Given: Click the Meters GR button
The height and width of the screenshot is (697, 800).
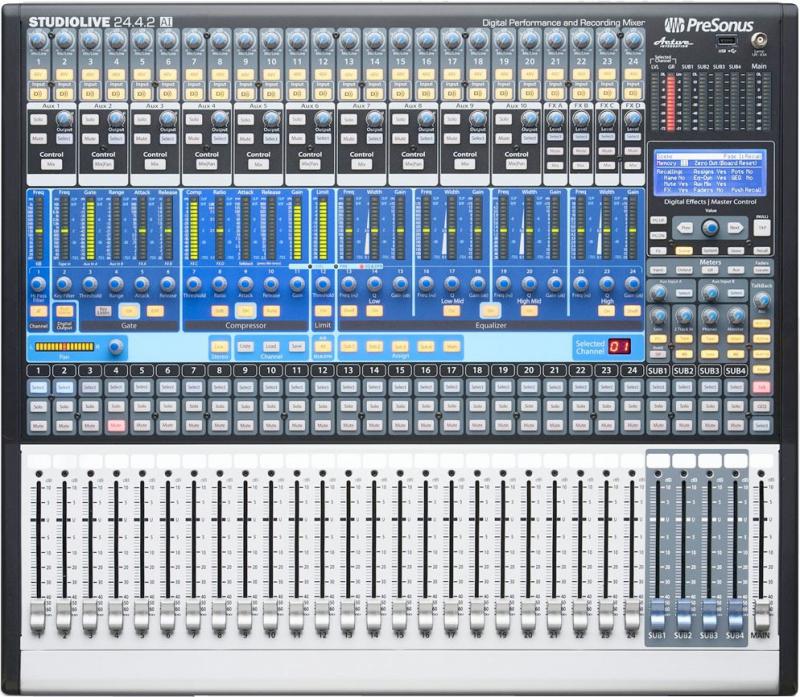Looking at the screenshot, I should click(710, 269).
